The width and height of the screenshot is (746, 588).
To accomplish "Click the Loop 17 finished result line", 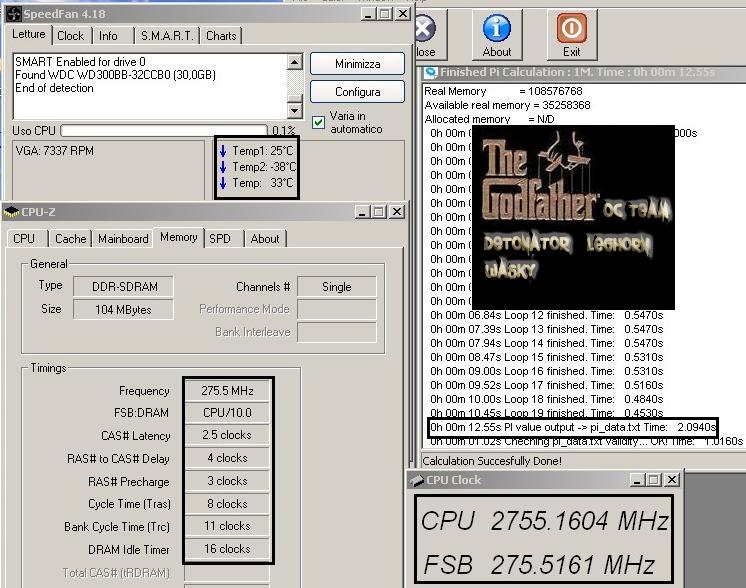I will coord(547,385).
